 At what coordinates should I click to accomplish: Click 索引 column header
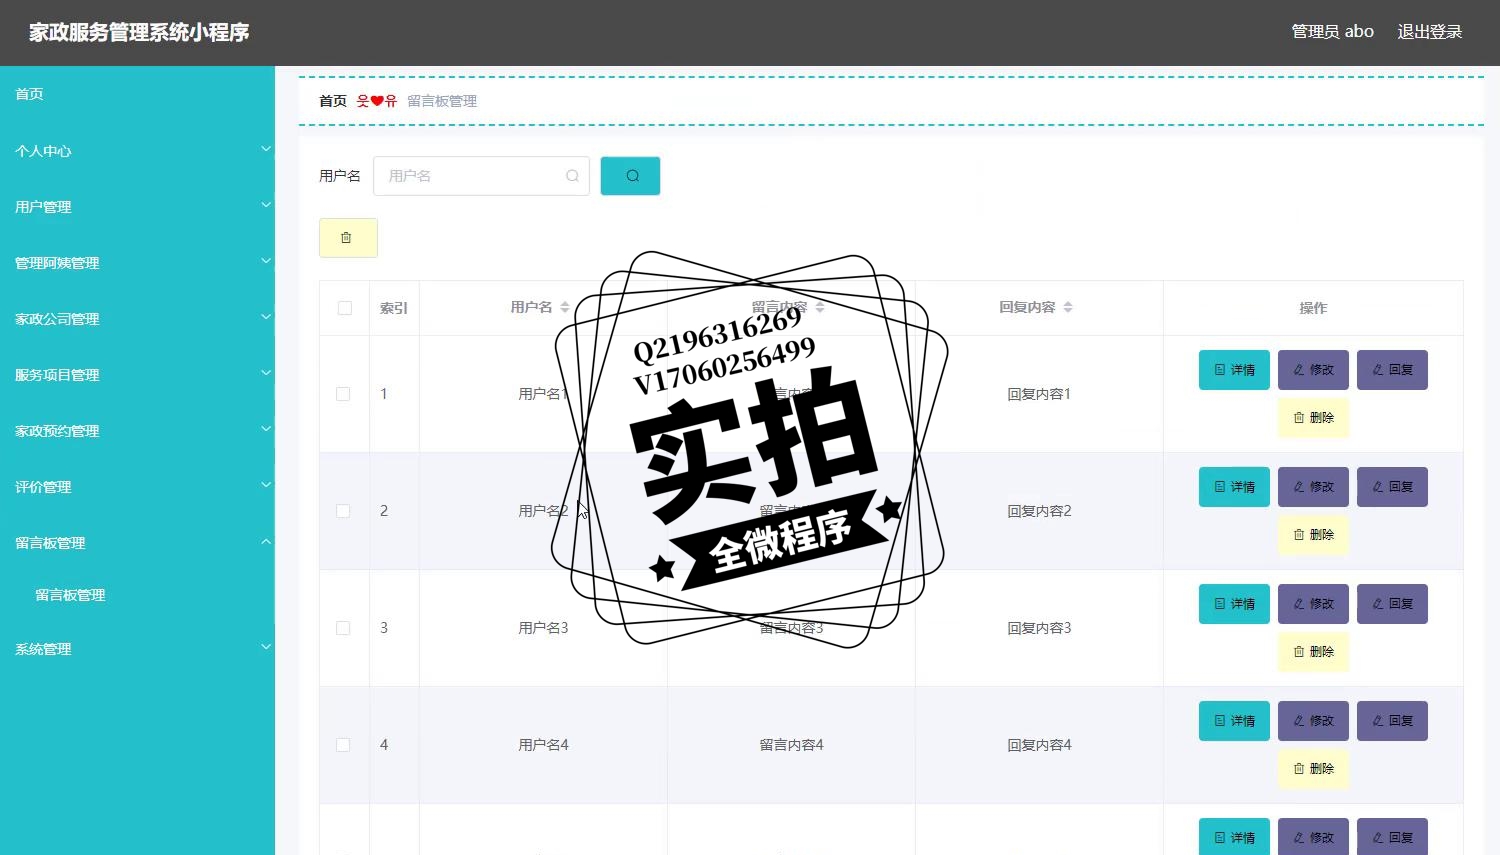pos(394,308)
